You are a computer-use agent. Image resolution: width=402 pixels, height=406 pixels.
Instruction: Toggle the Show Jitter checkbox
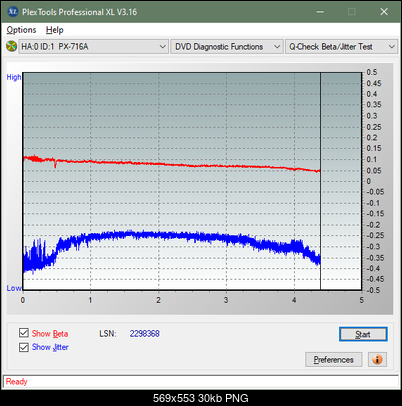pos(24,347)
